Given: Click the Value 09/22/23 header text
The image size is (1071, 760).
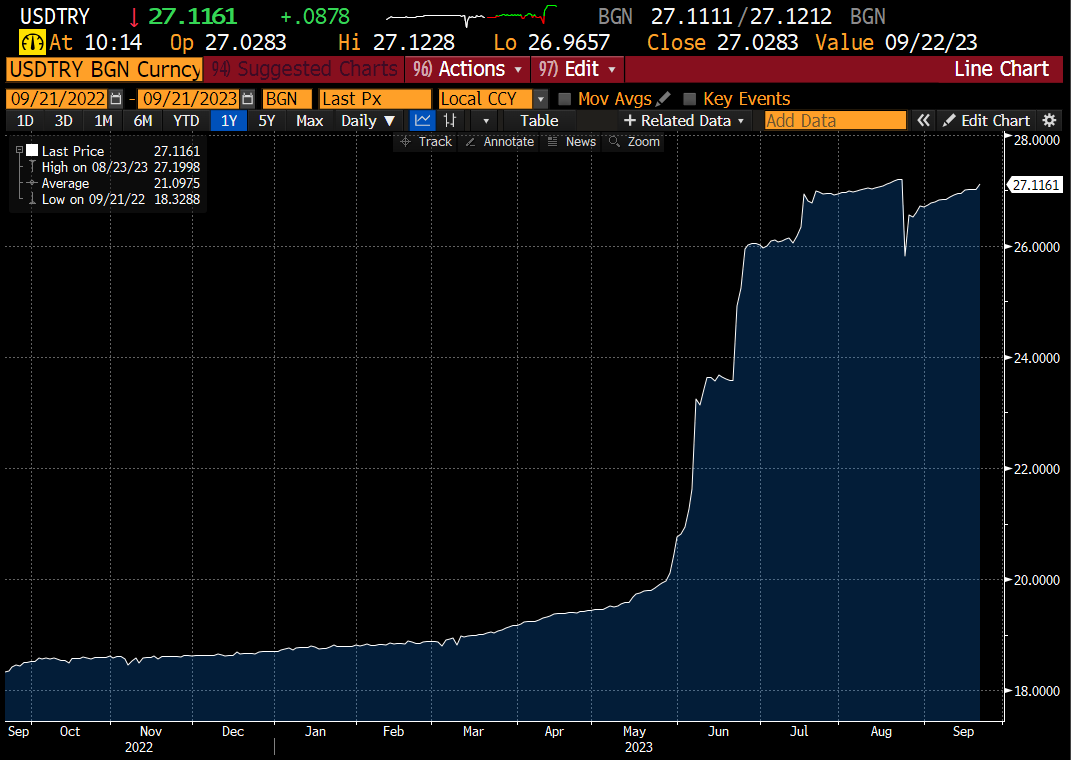Looking at the screenshot, I should (x=896, y=42).
